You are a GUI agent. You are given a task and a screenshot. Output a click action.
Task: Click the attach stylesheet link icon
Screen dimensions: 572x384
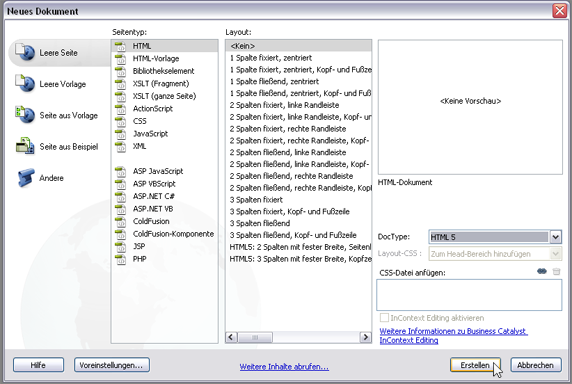click(x=542, y=271)
